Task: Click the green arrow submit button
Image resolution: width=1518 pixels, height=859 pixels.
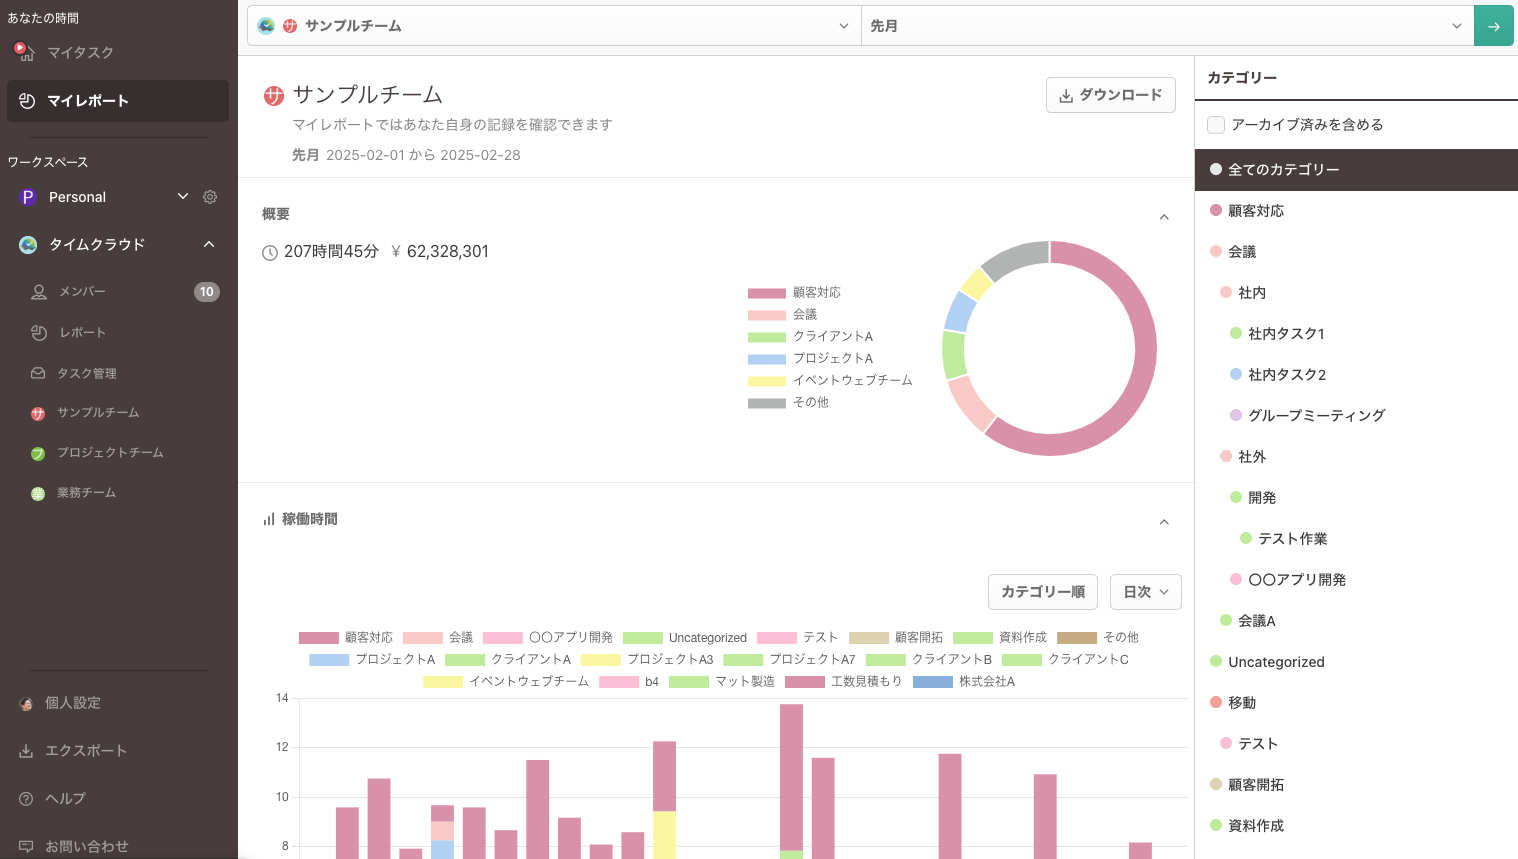Action: (x=1493, y=26)
